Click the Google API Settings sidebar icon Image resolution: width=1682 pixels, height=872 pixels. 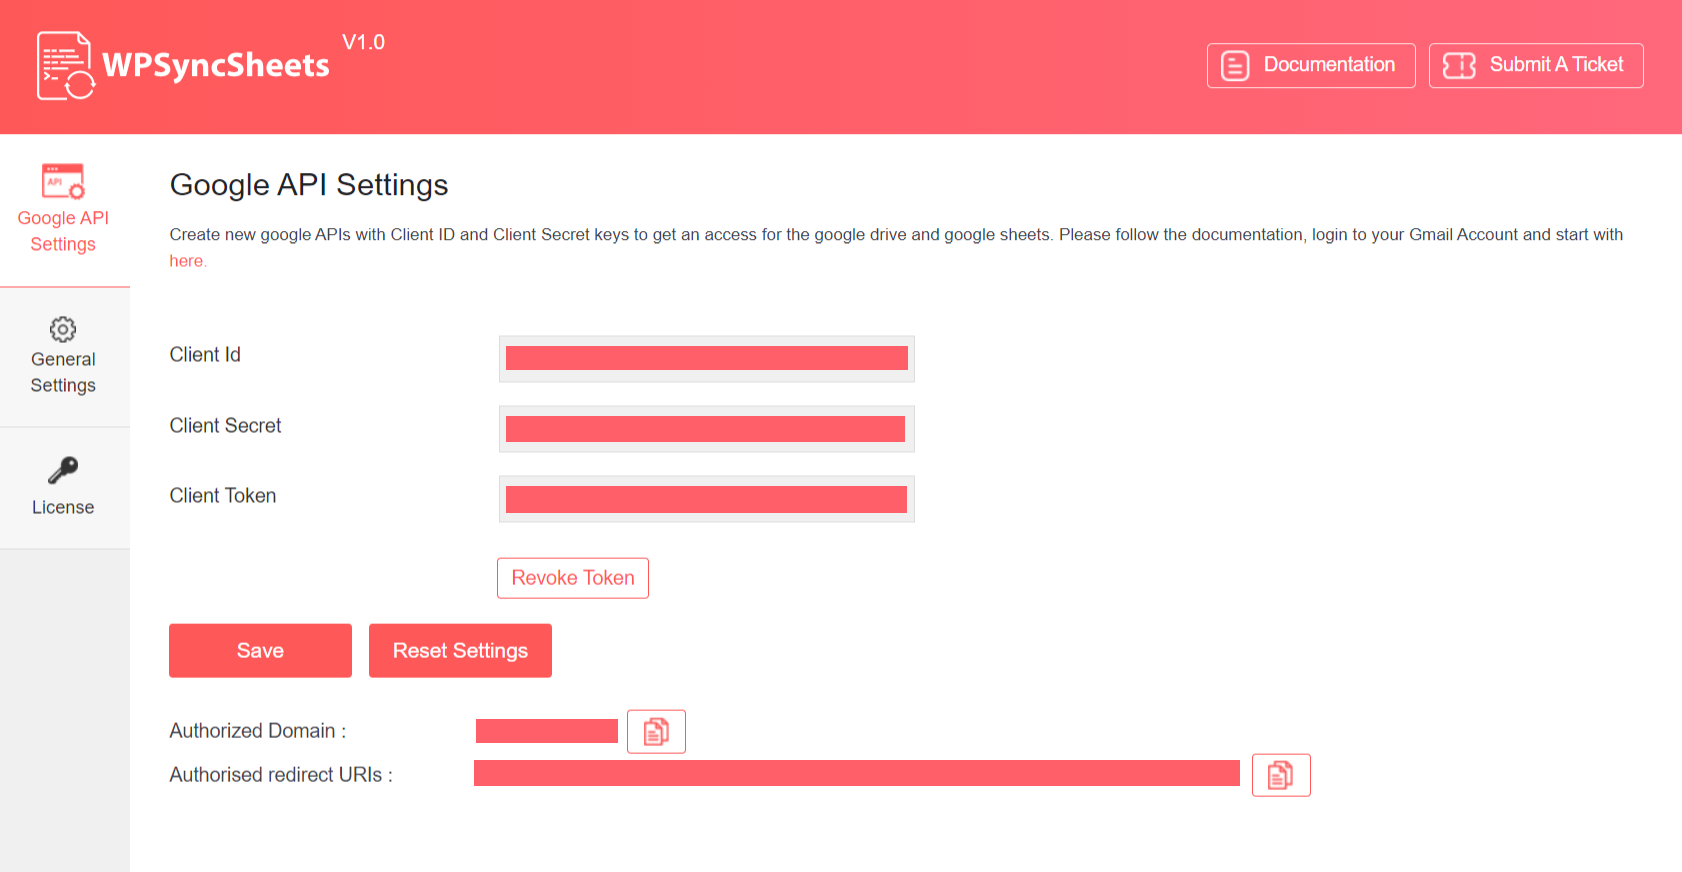(x=63, y=181)
